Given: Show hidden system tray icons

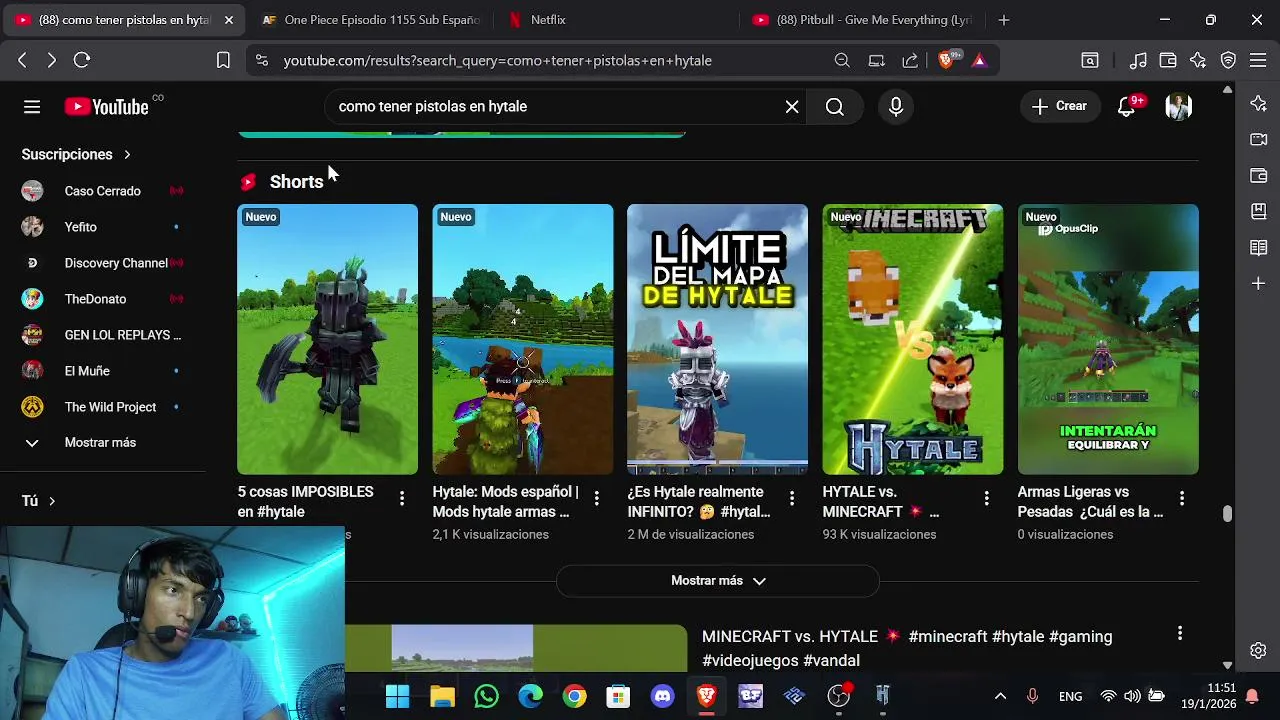Looking at the screenshot, I should click(x=1000, y=696).
